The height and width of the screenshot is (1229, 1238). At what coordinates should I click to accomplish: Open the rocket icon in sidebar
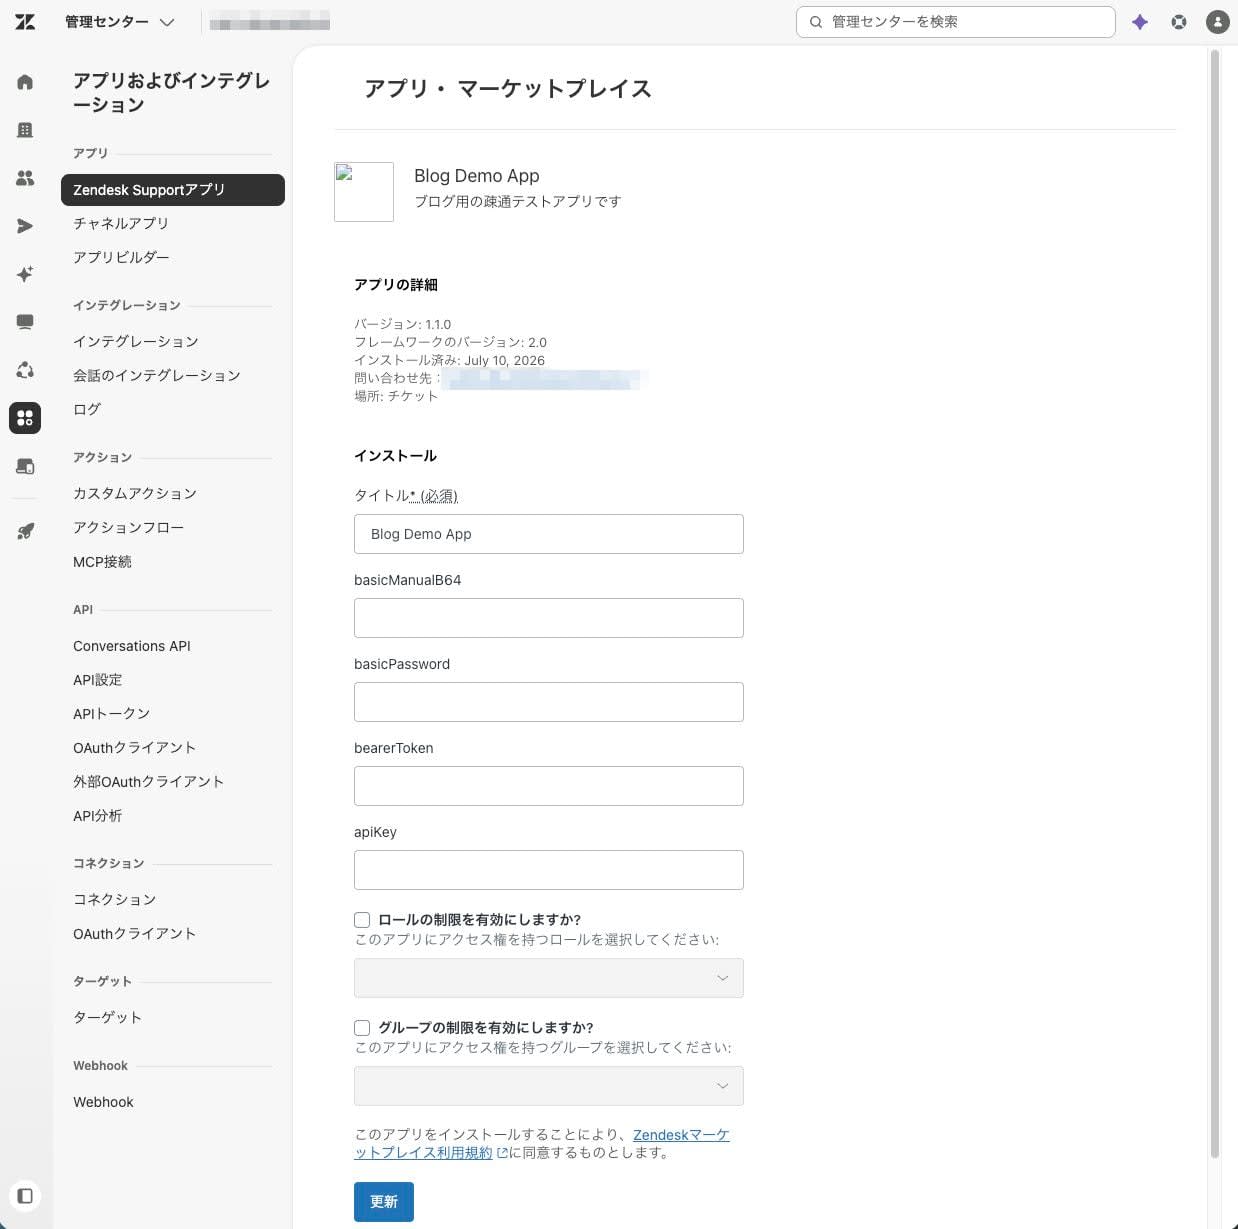[x=25, y=531]
